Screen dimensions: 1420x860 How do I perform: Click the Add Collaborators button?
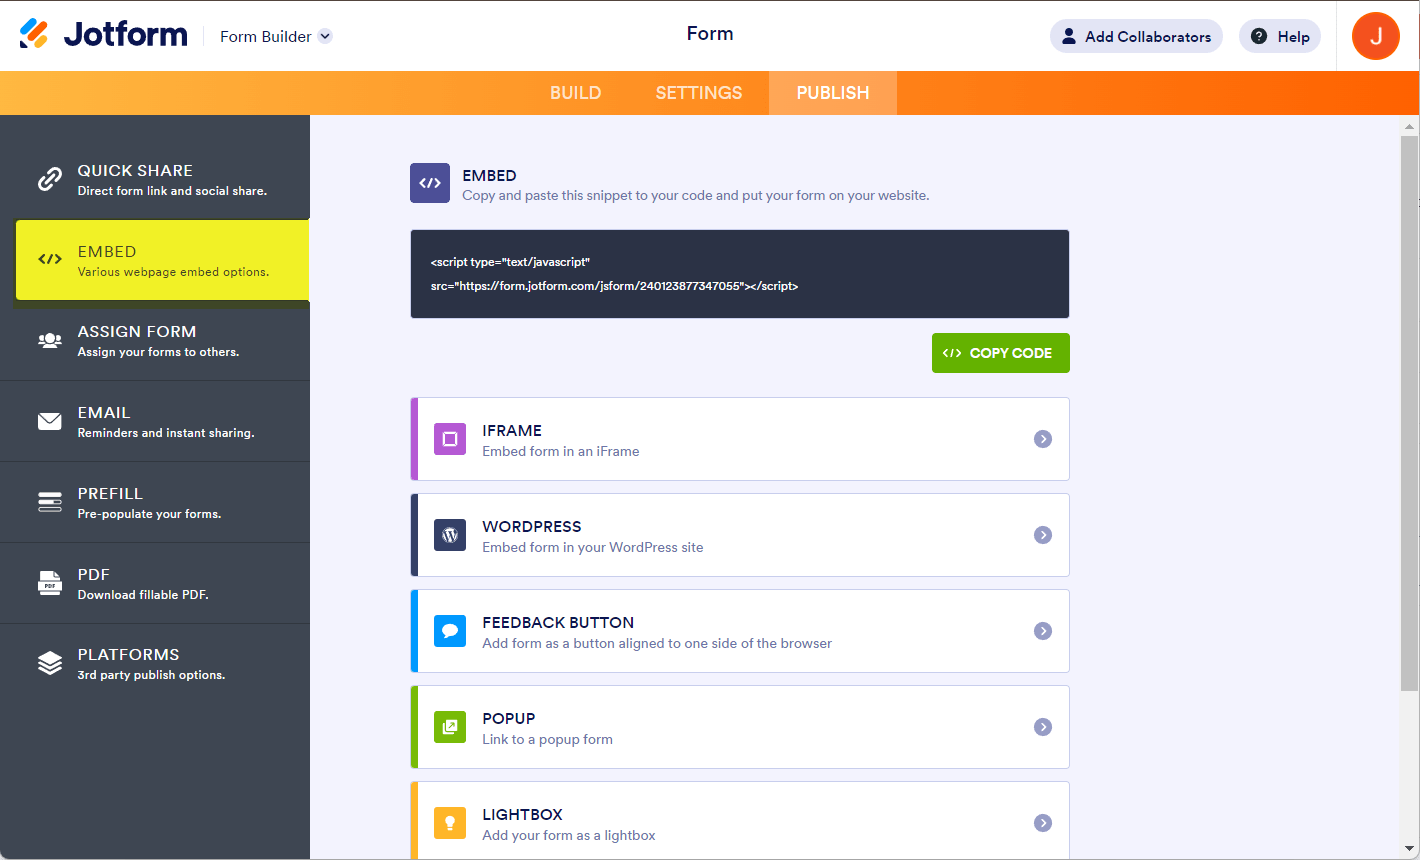(1136, 36)
